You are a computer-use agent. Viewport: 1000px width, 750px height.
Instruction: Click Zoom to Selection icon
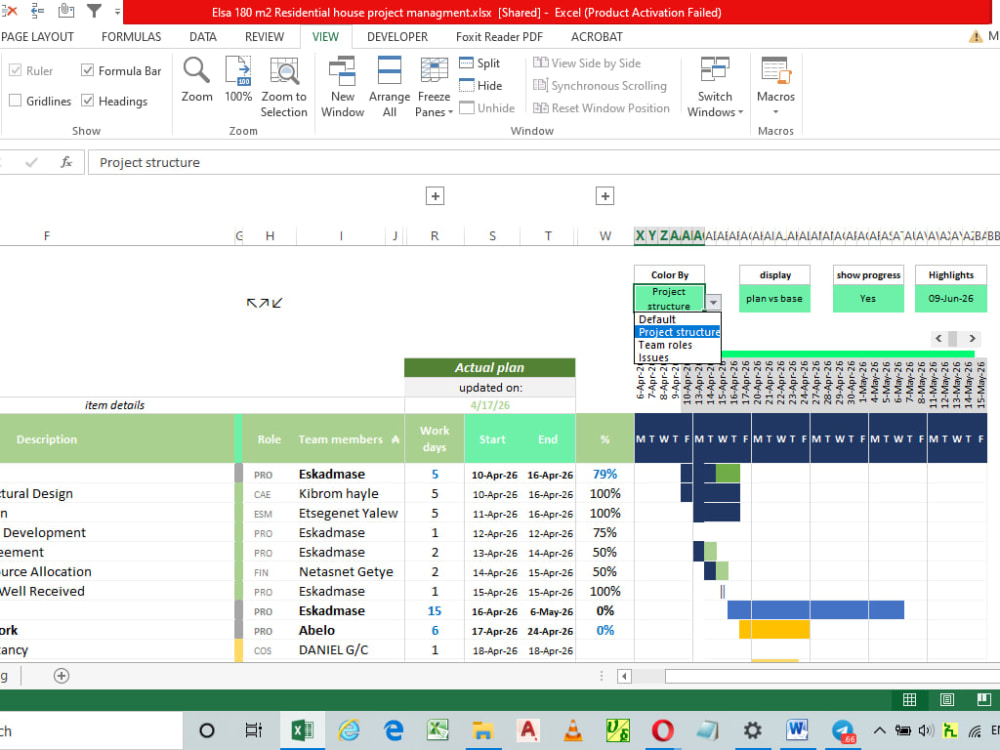284,71
